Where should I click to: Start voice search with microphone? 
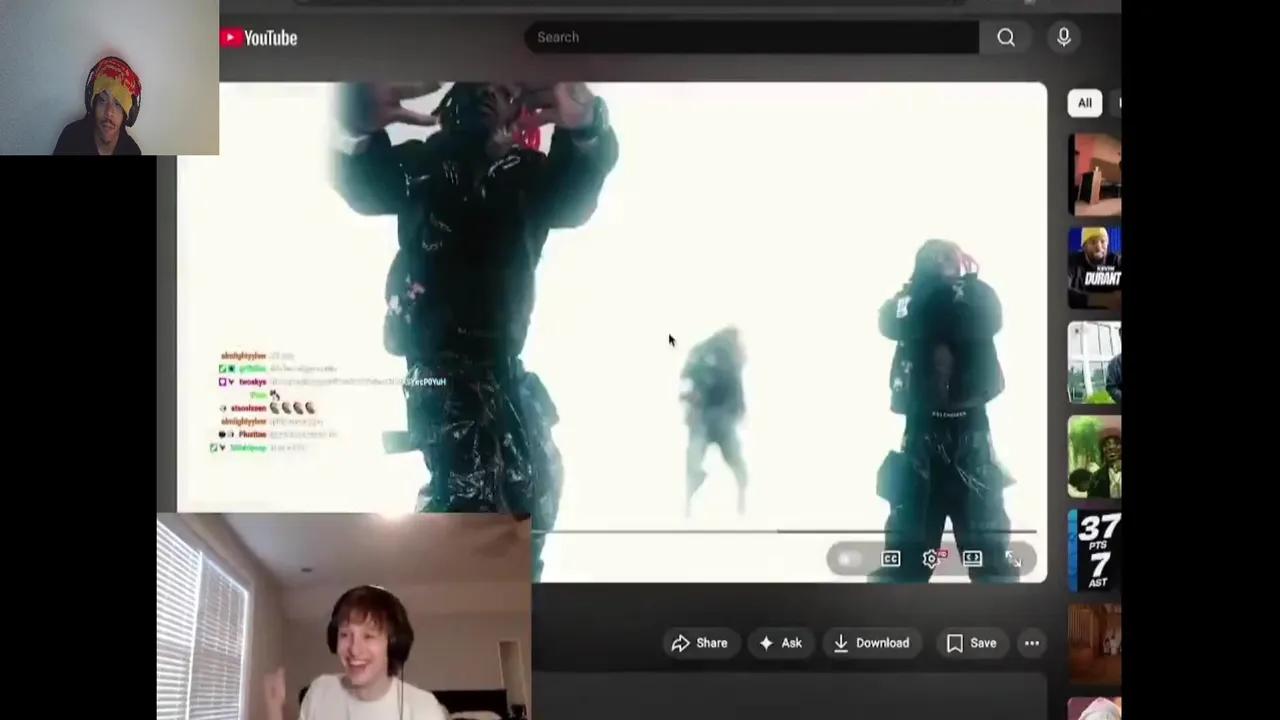pyautogui.click(x=1064, y=37)
